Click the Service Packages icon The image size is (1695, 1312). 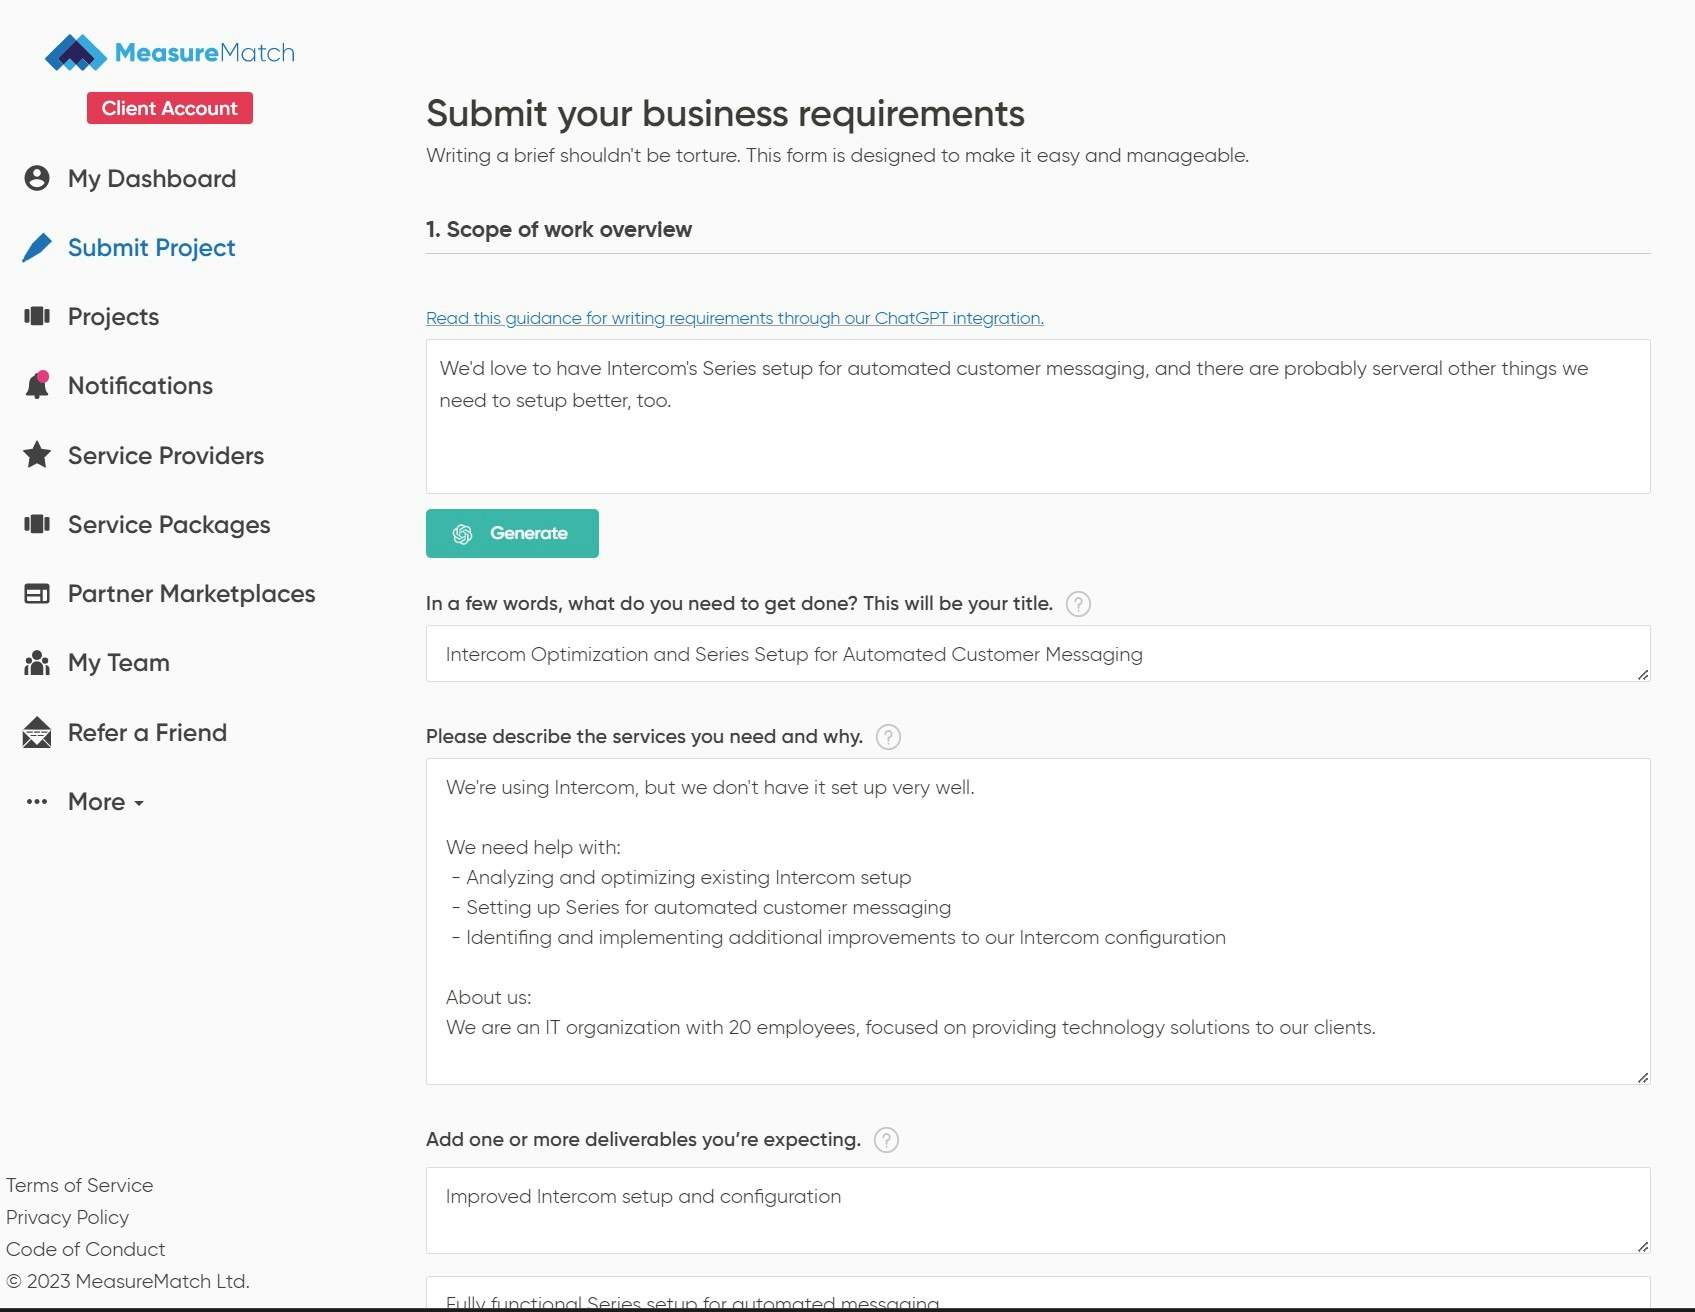tap(37, 524)
